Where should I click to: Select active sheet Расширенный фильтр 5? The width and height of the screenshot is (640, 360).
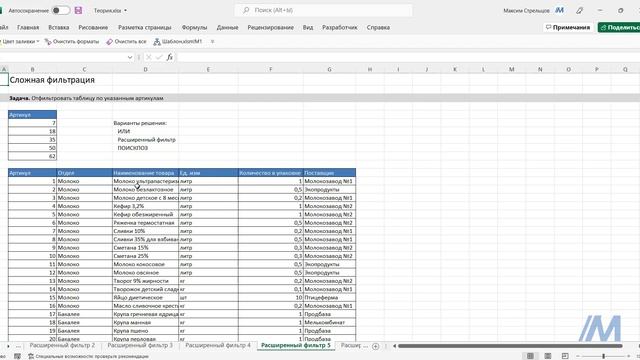296,345
